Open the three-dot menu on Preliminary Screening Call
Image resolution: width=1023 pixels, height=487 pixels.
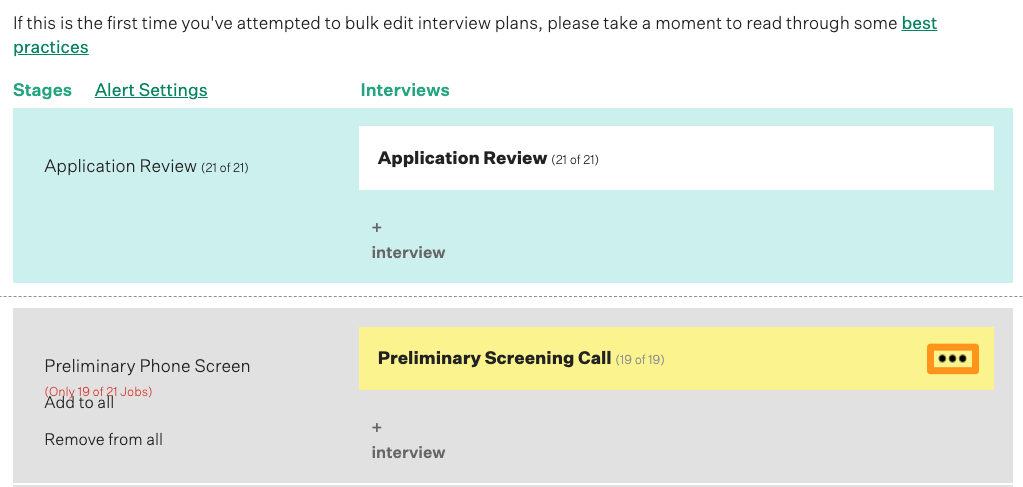pos(952,358)
